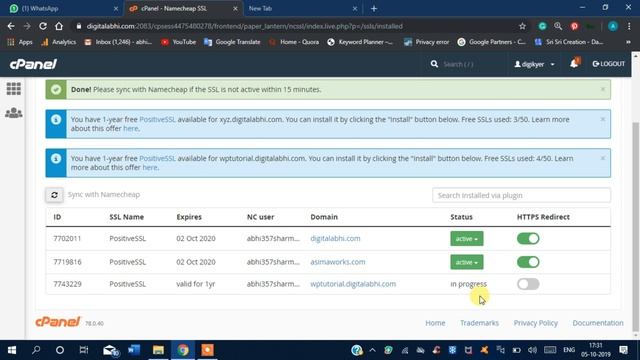Open the Chrome menu three-dots icon
The width and height of the screenshot is (640, 360).
pyautogui.click(x=629, y=26)
